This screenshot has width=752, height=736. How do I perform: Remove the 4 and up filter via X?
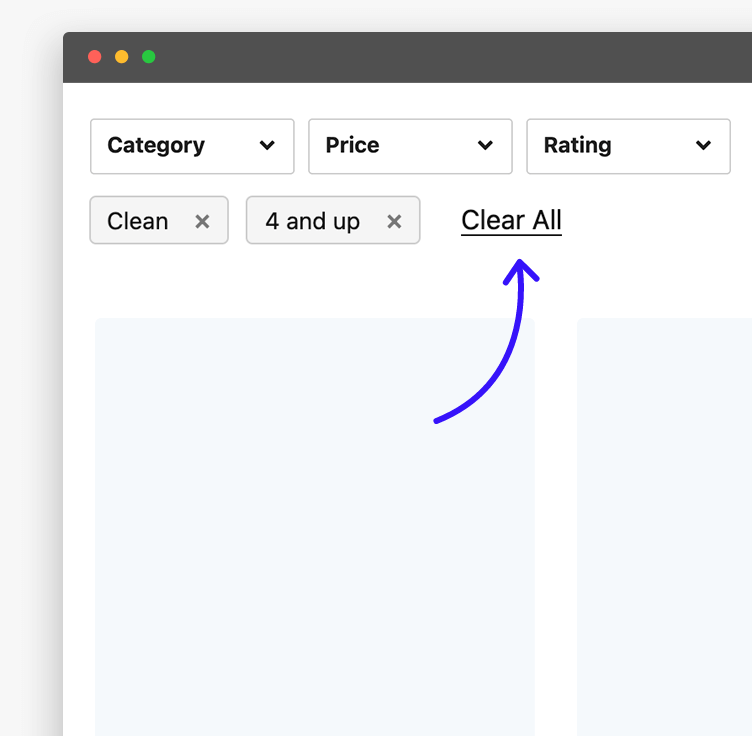(394, 221)
